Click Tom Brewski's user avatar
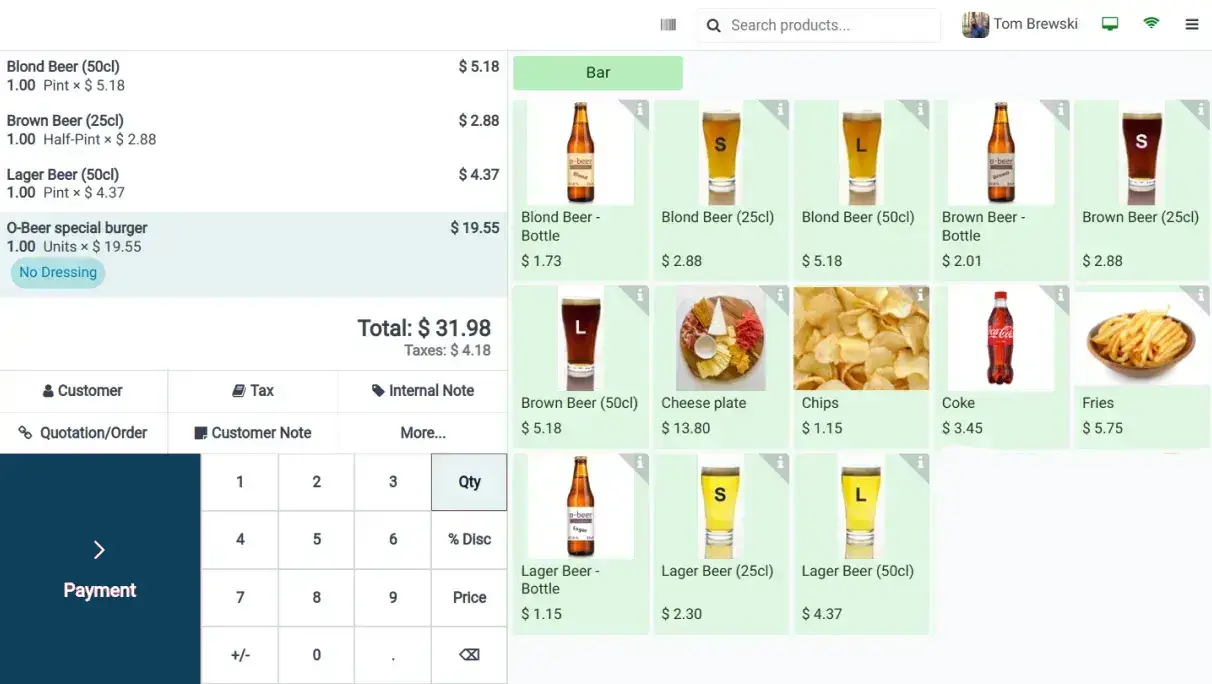Screen dimensions: 1212x684 (975, 25)
